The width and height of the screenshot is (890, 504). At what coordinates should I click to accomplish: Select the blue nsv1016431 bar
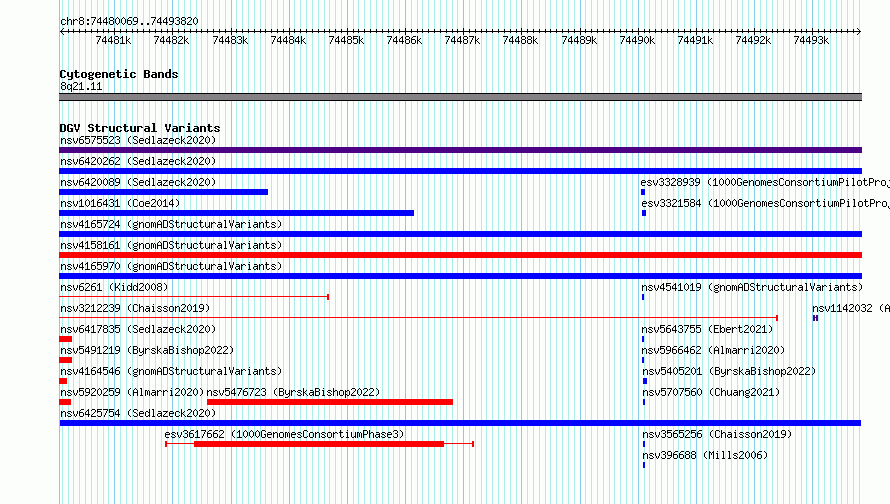click(x=237, y=213)
